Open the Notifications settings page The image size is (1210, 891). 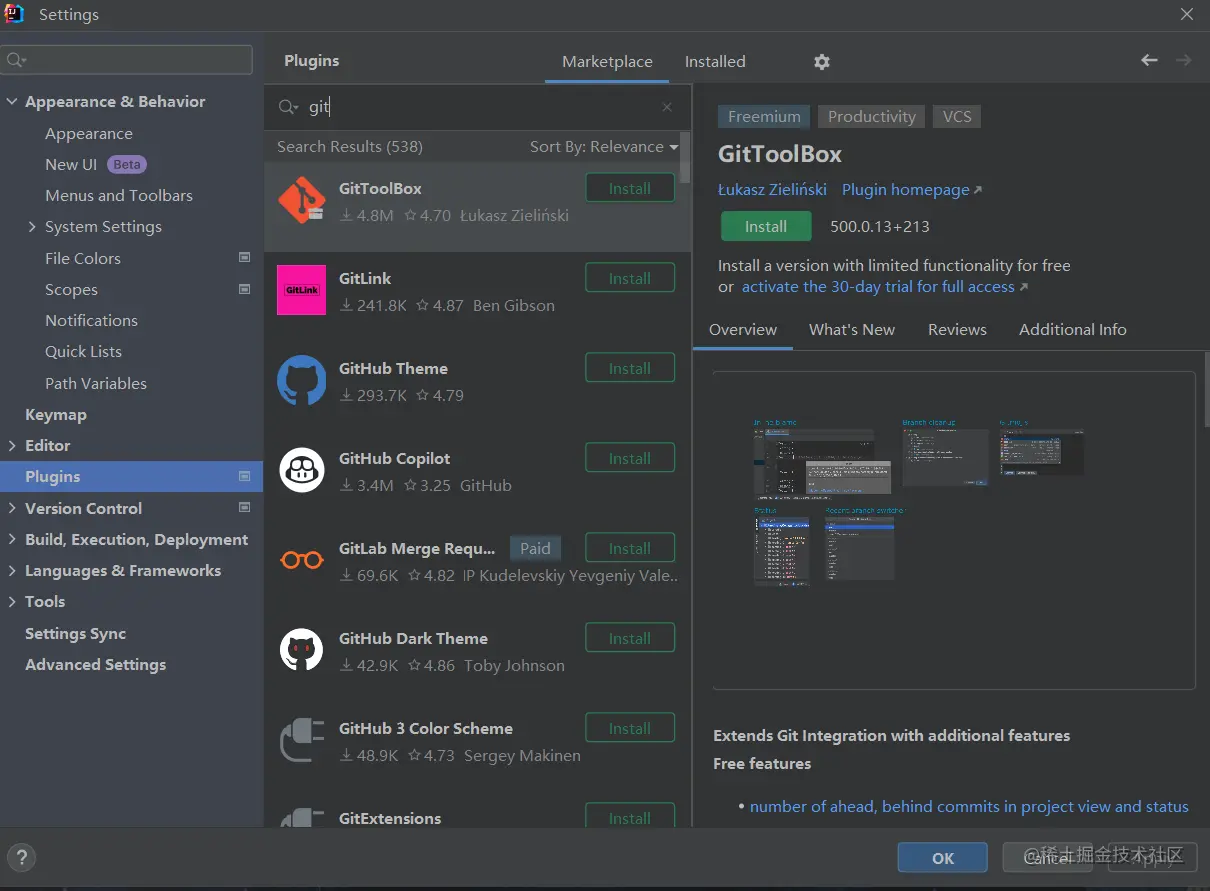pyautogui.click(x=92, y=321)
